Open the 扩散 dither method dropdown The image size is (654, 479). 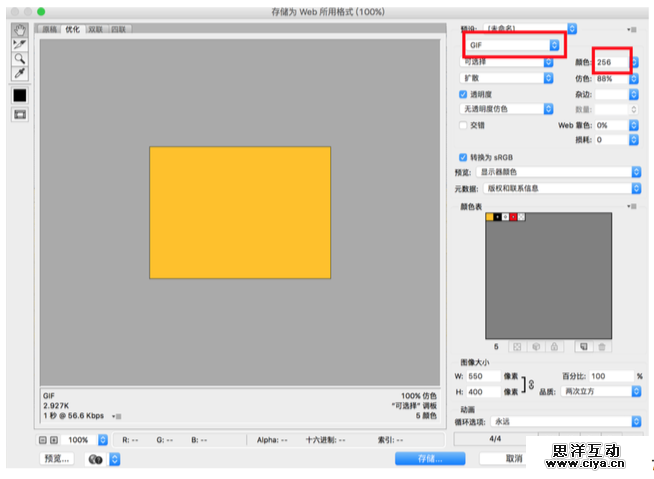coord(506,77)
